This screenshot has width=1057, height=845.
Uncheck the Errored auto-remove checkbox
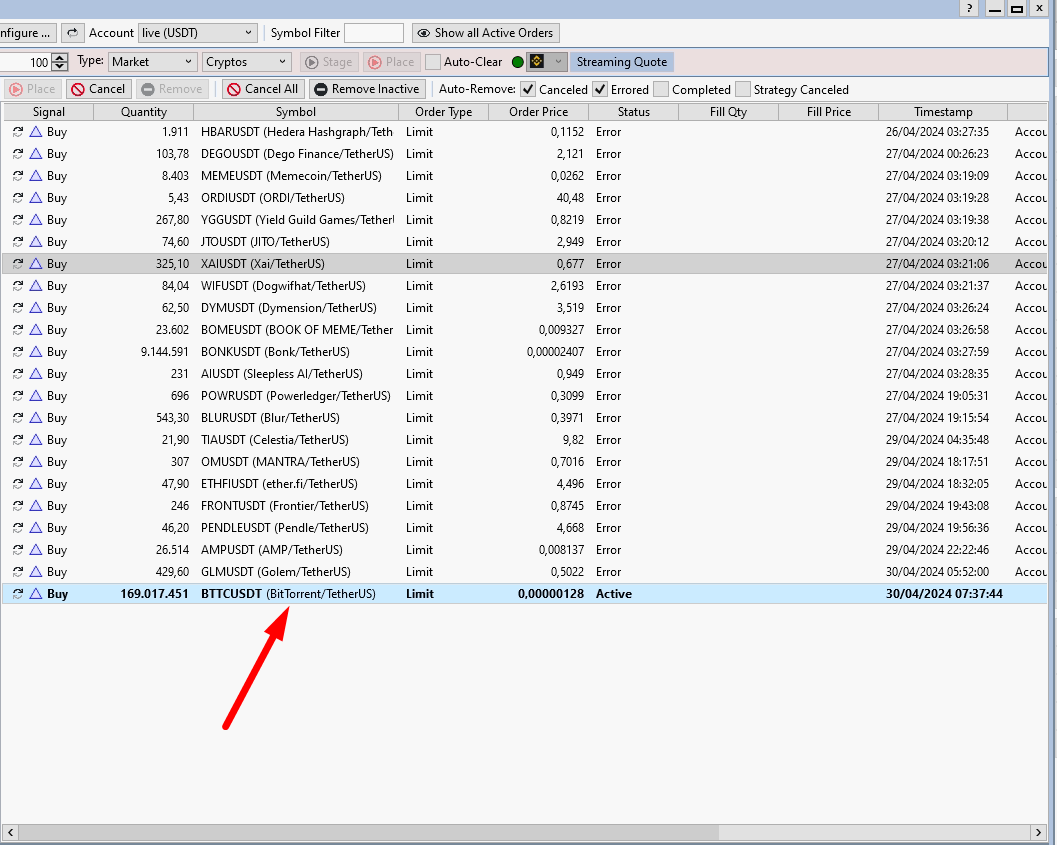click(x=600, y=90)
